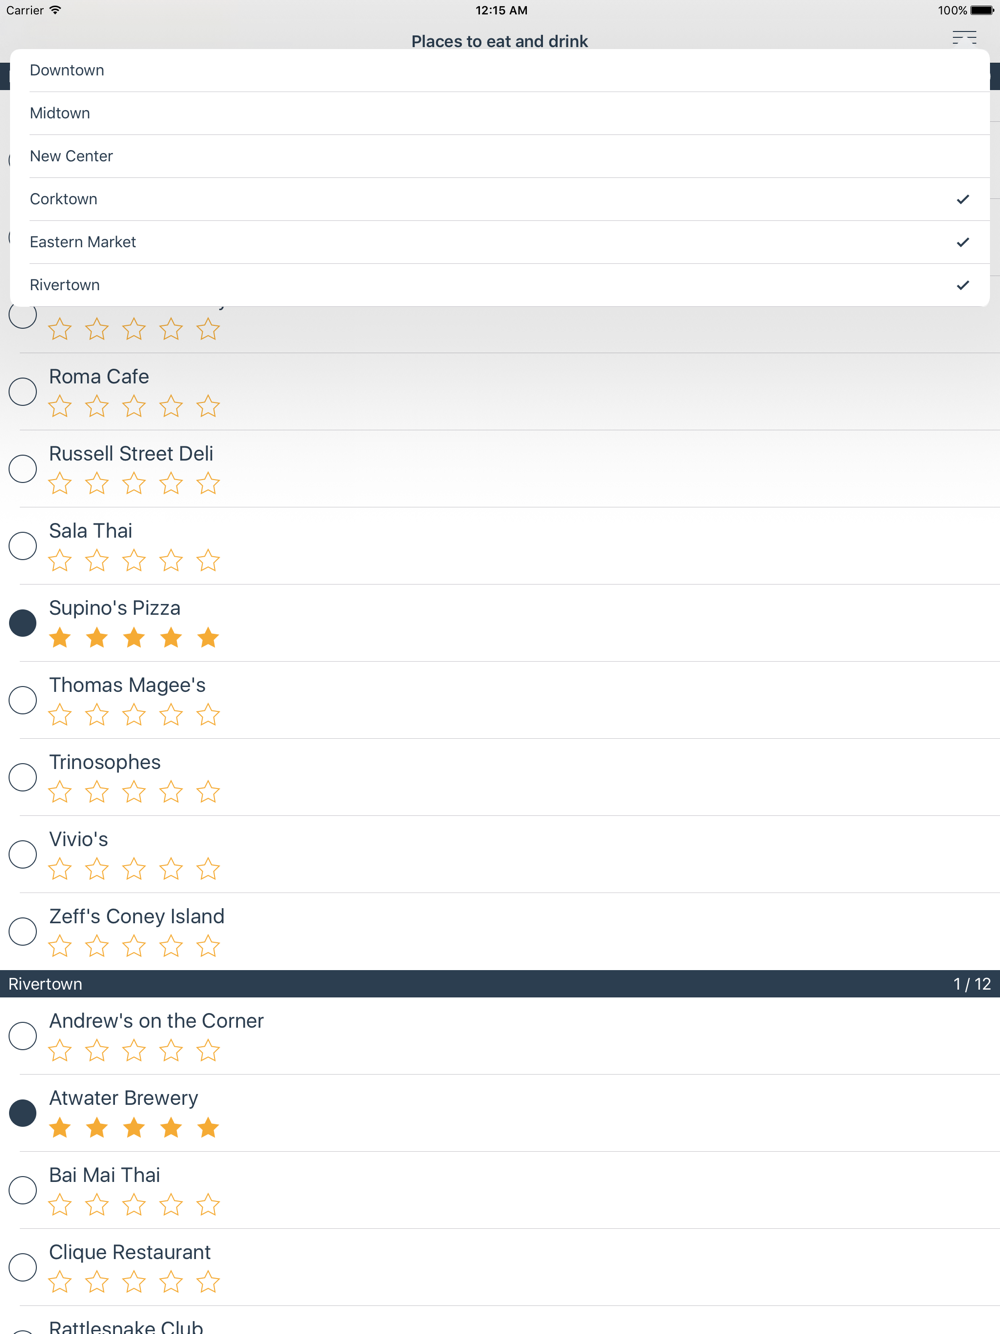Mark Bai Mai Thai as visited
The image size is (1000, 1334).
(23, 1190)
